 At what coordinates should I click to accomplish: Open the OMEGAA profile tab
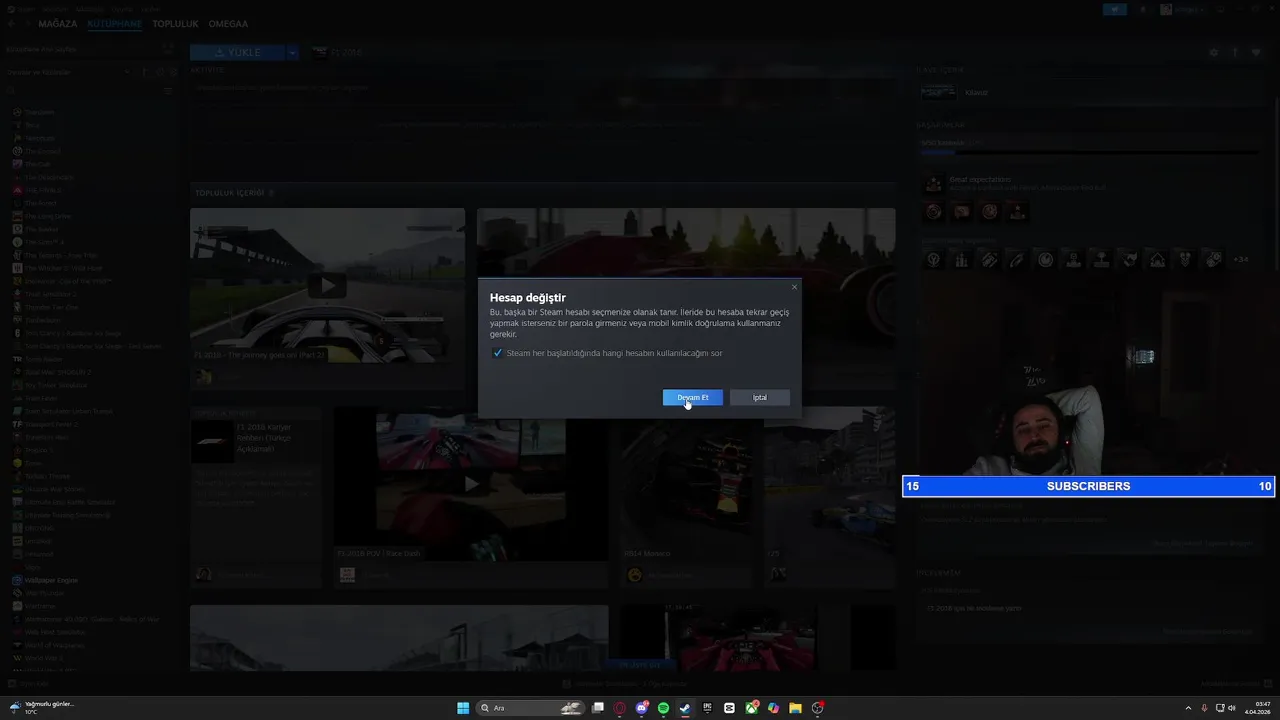[x=228, y=23]
